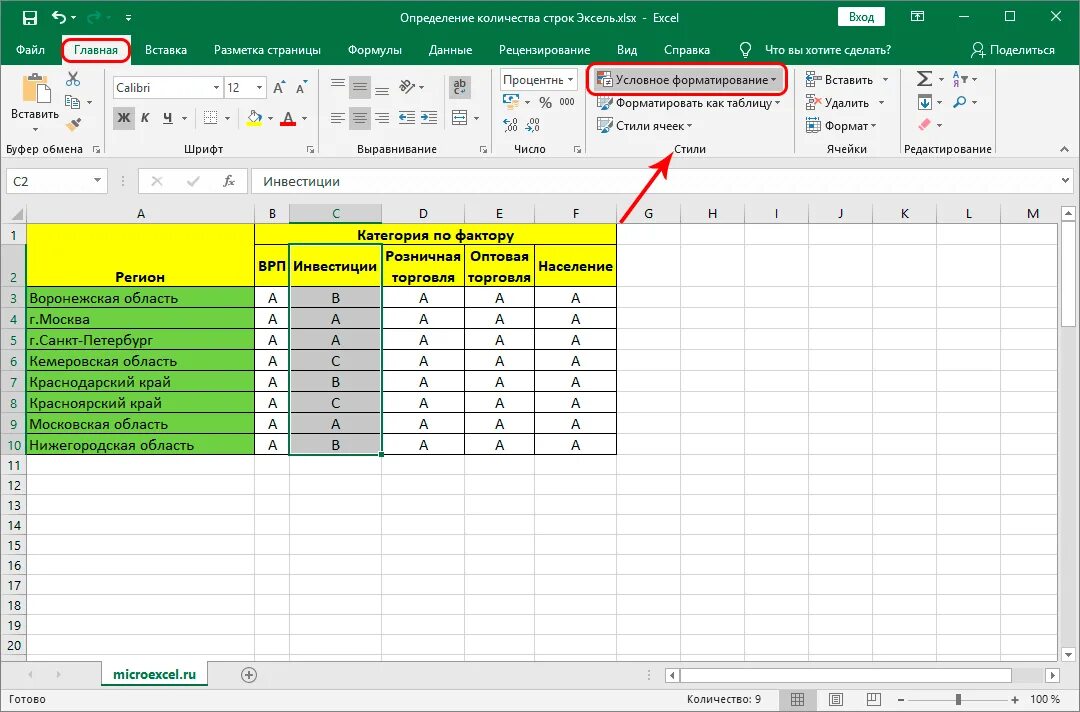The image size is (1080, 712).
Task: Switch to the Рецензирование tab
Action: (x=544, y=50)
